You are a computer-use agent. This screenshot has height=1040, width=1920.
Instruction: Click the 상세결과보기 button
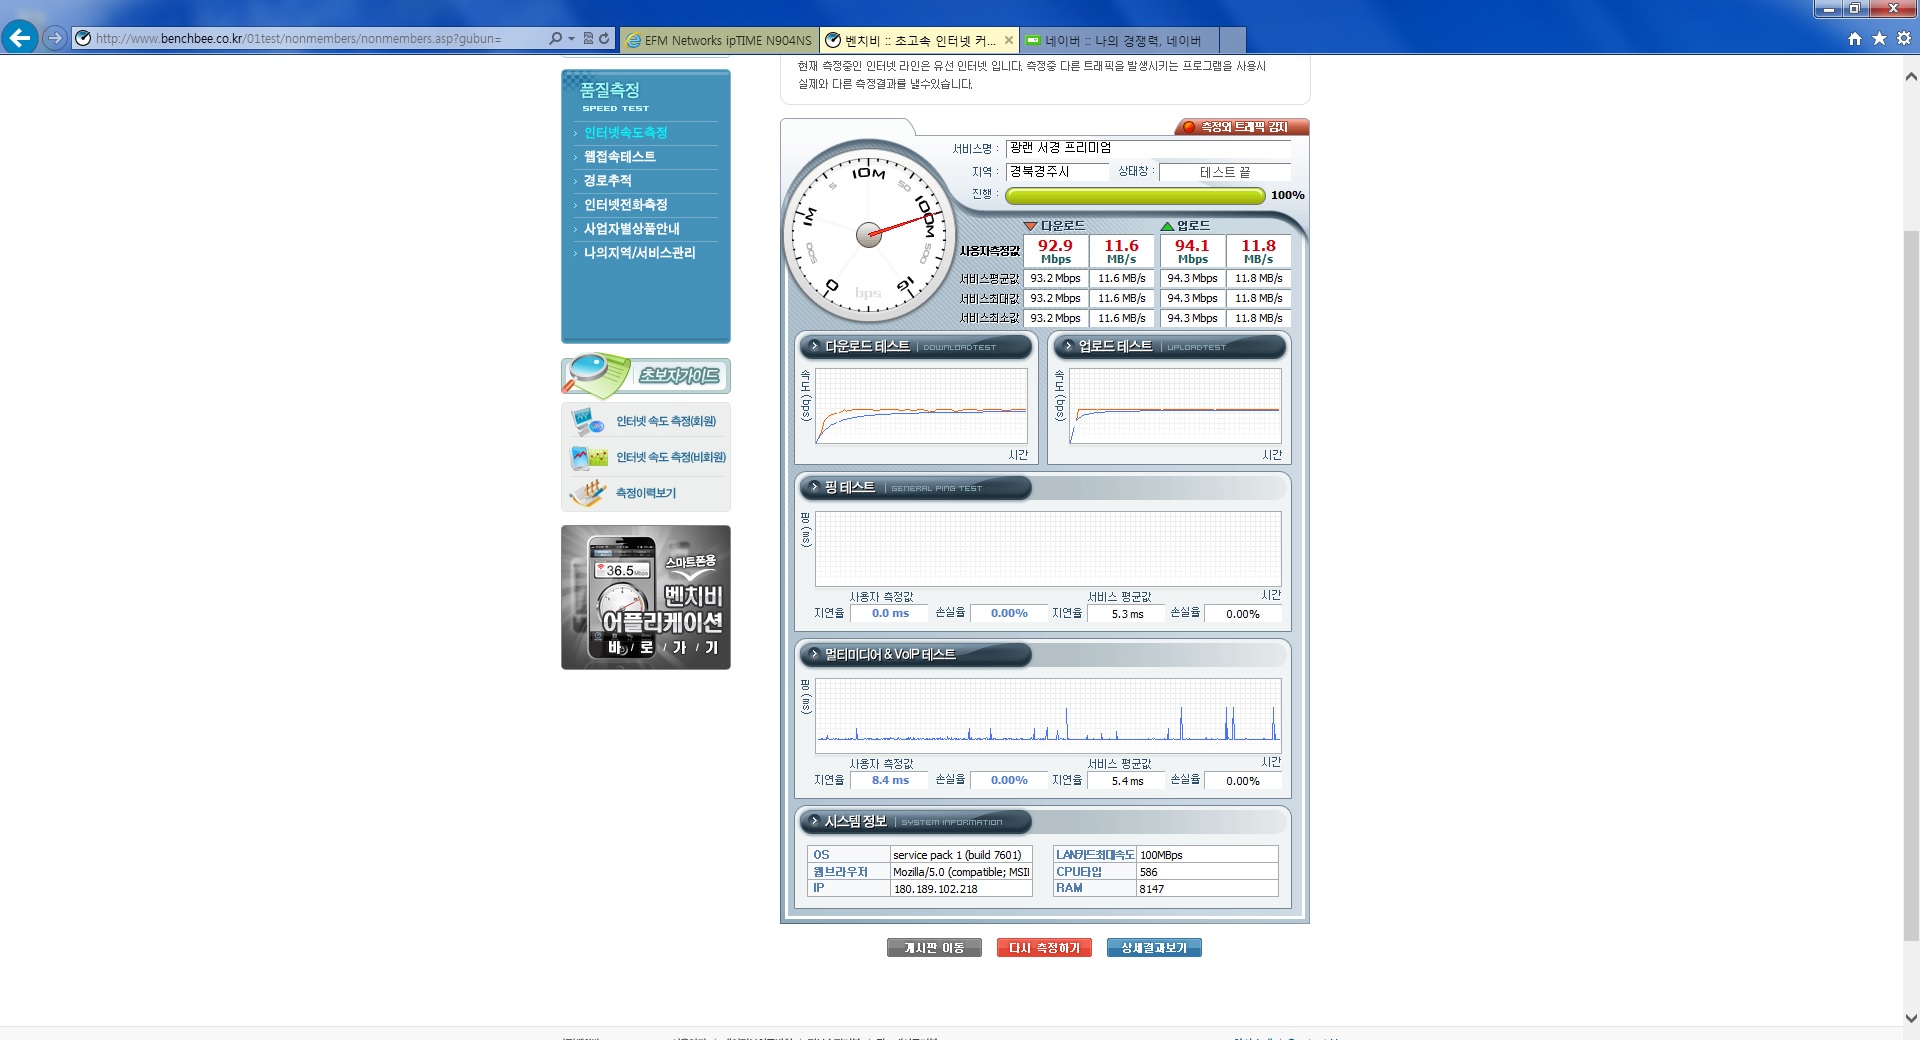click(x=1154, y=948)
